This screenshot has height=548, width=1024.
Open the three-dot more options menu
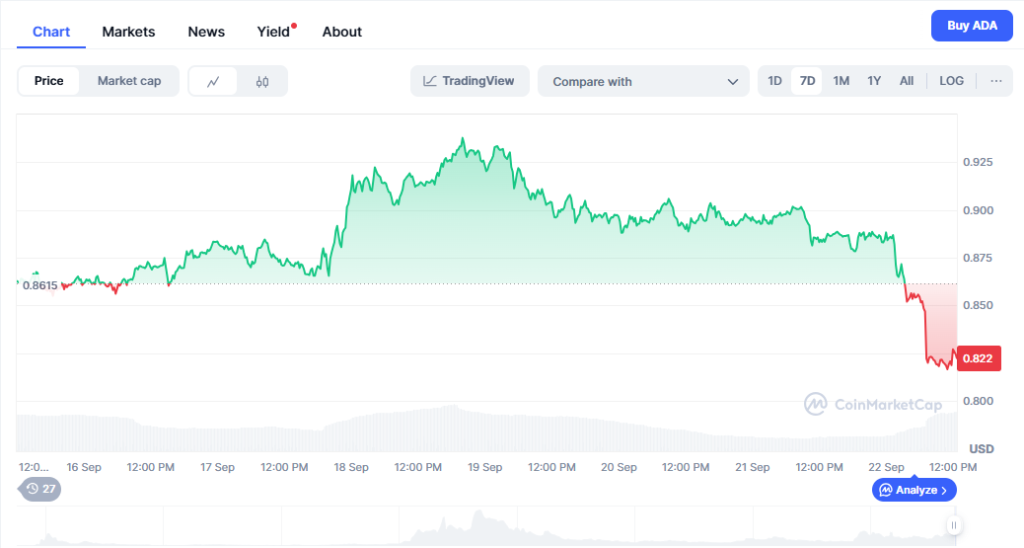995,81
